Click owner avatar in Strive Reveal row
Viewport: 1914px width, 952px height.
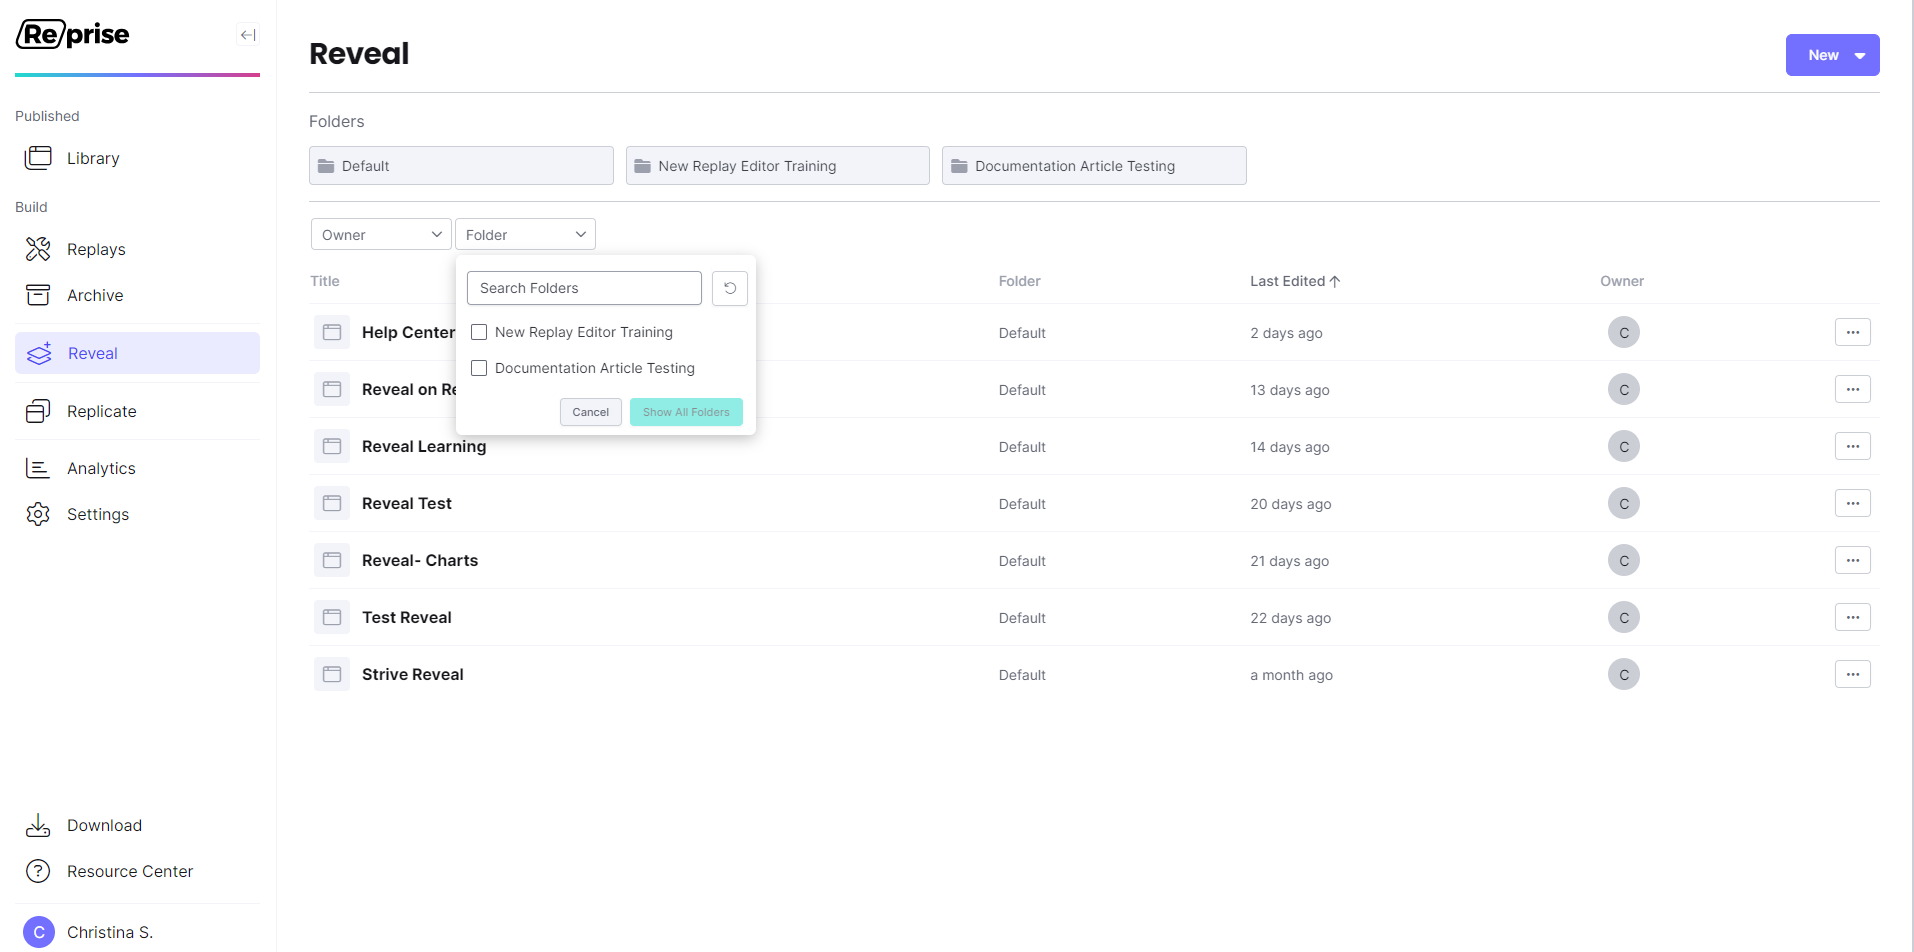[1624, 674]
